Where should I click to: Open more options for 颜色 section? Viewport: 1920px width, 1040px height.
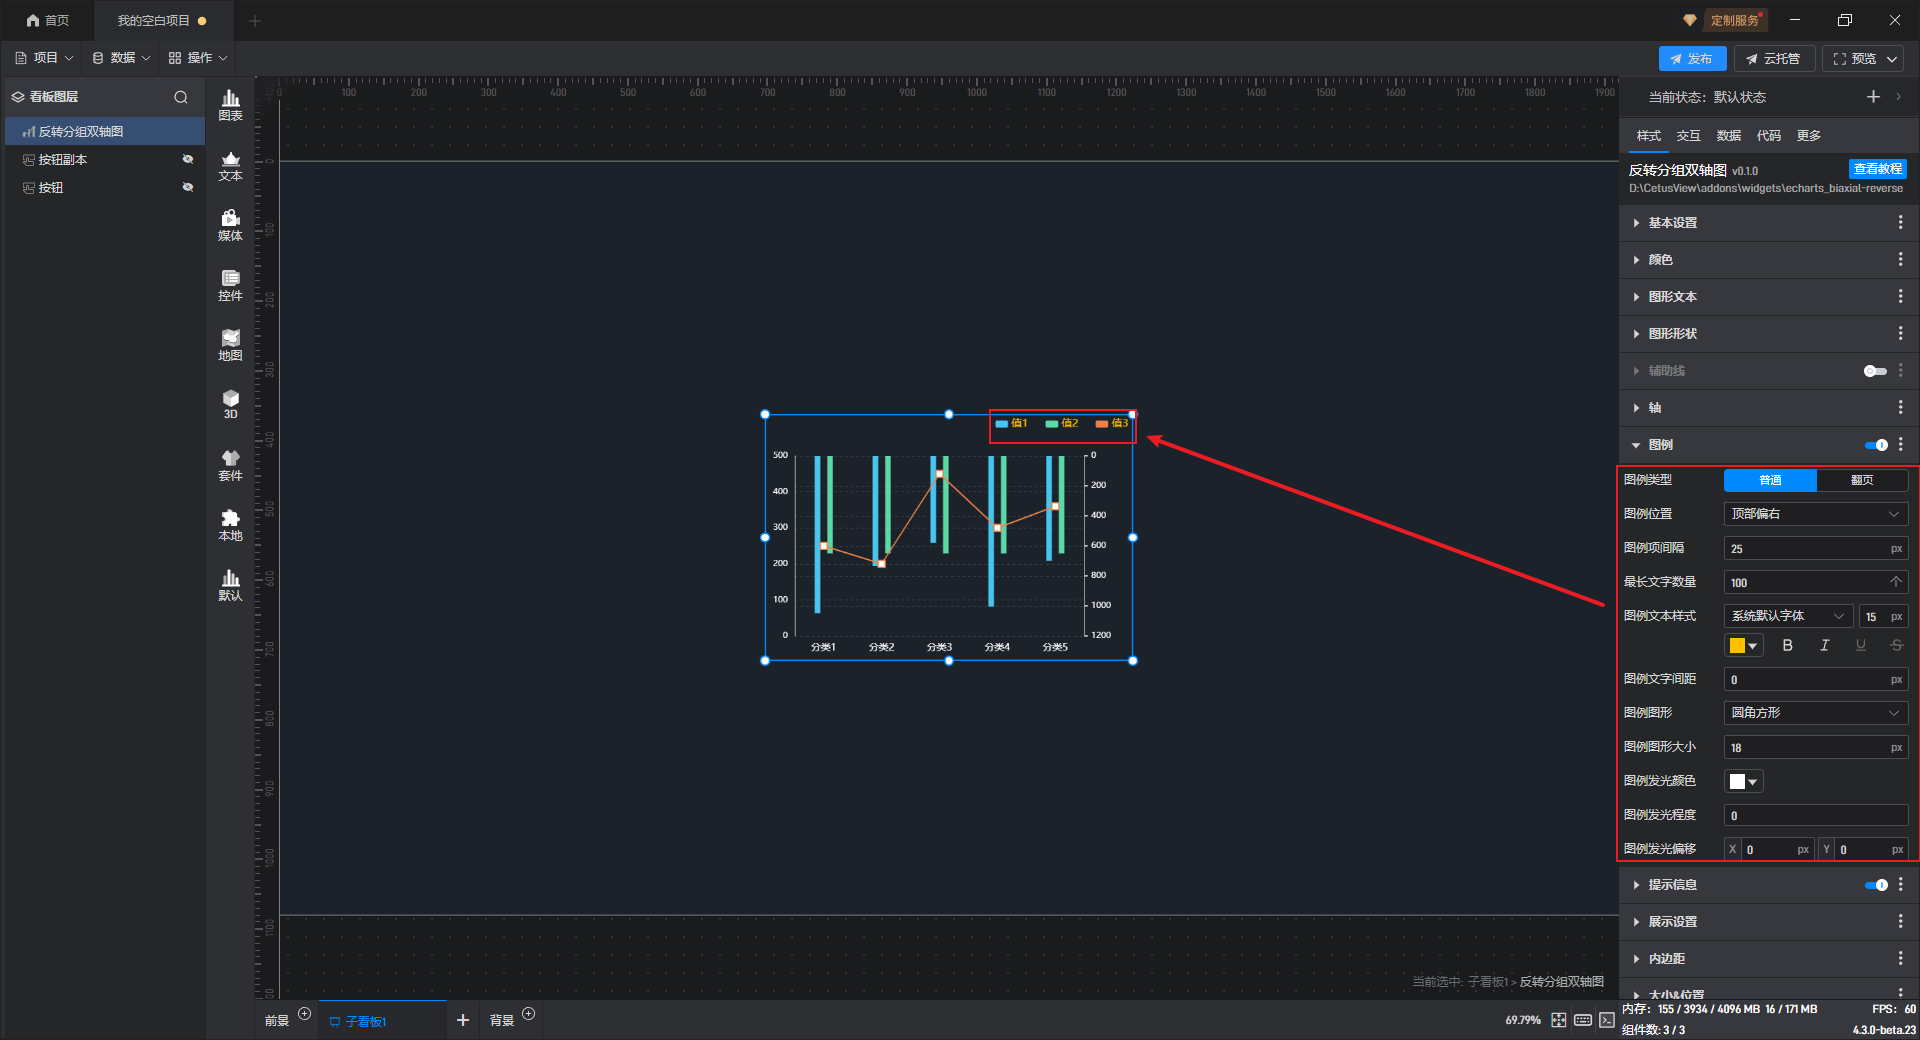1900,260
